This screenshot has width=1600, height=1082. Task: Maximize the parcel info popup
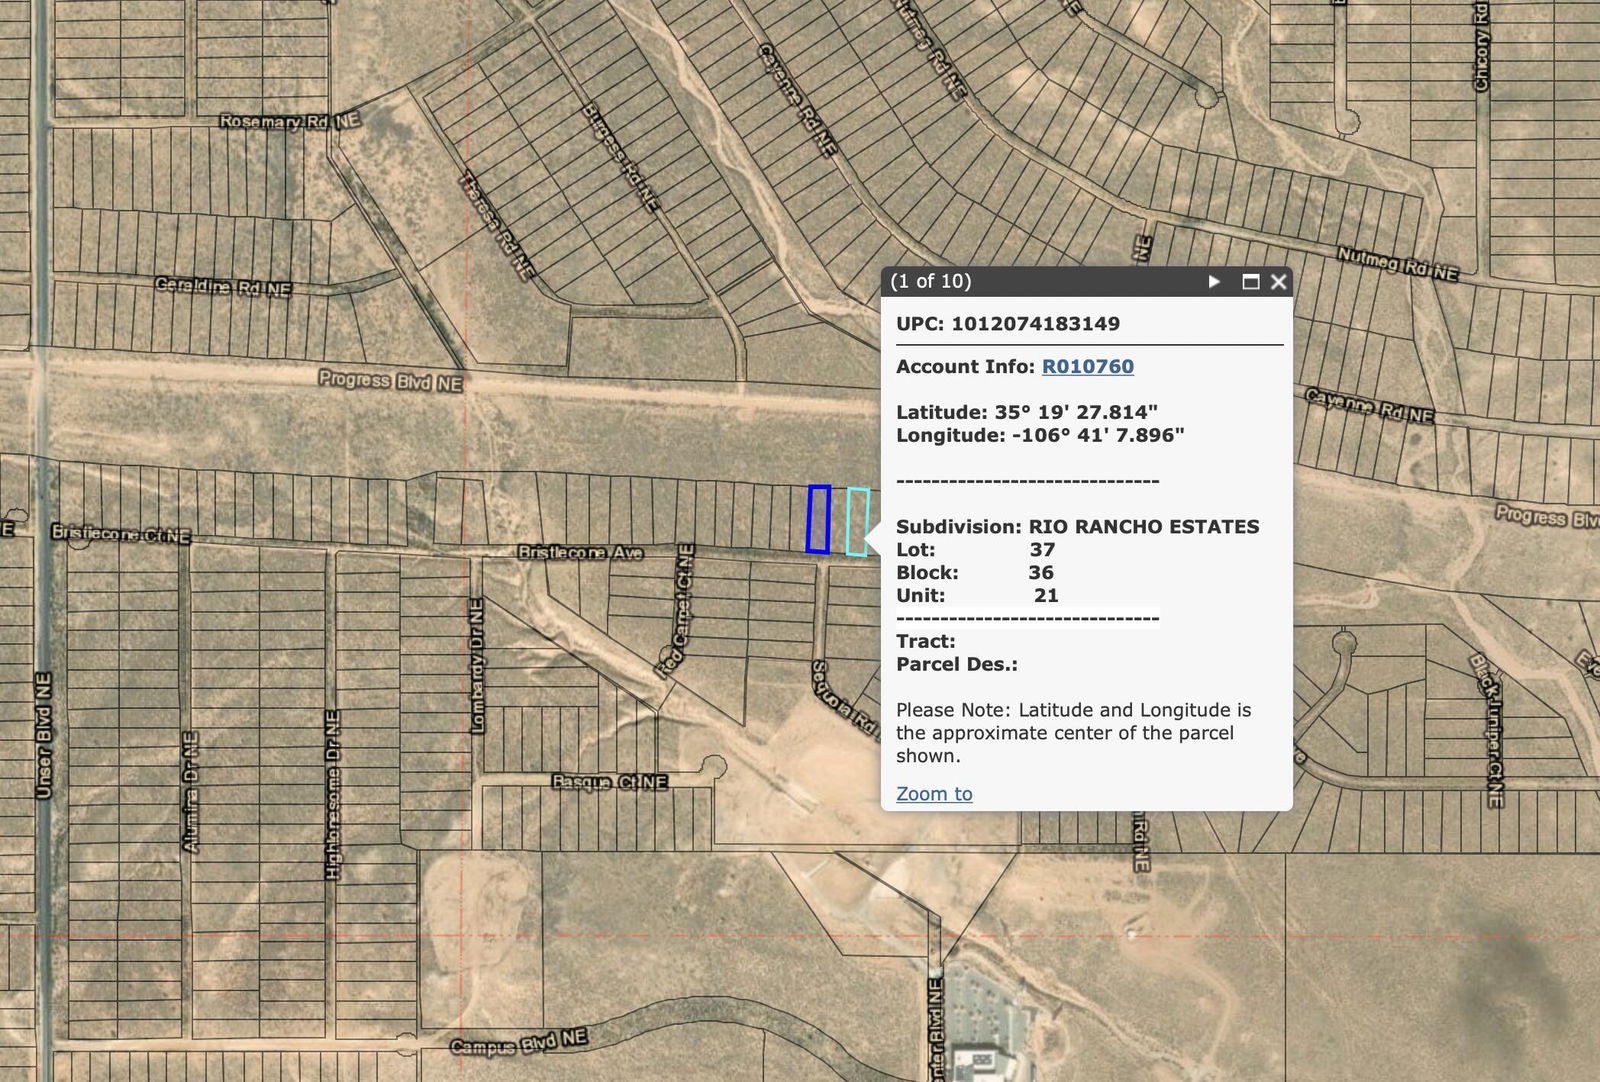tap(1250, 282)
